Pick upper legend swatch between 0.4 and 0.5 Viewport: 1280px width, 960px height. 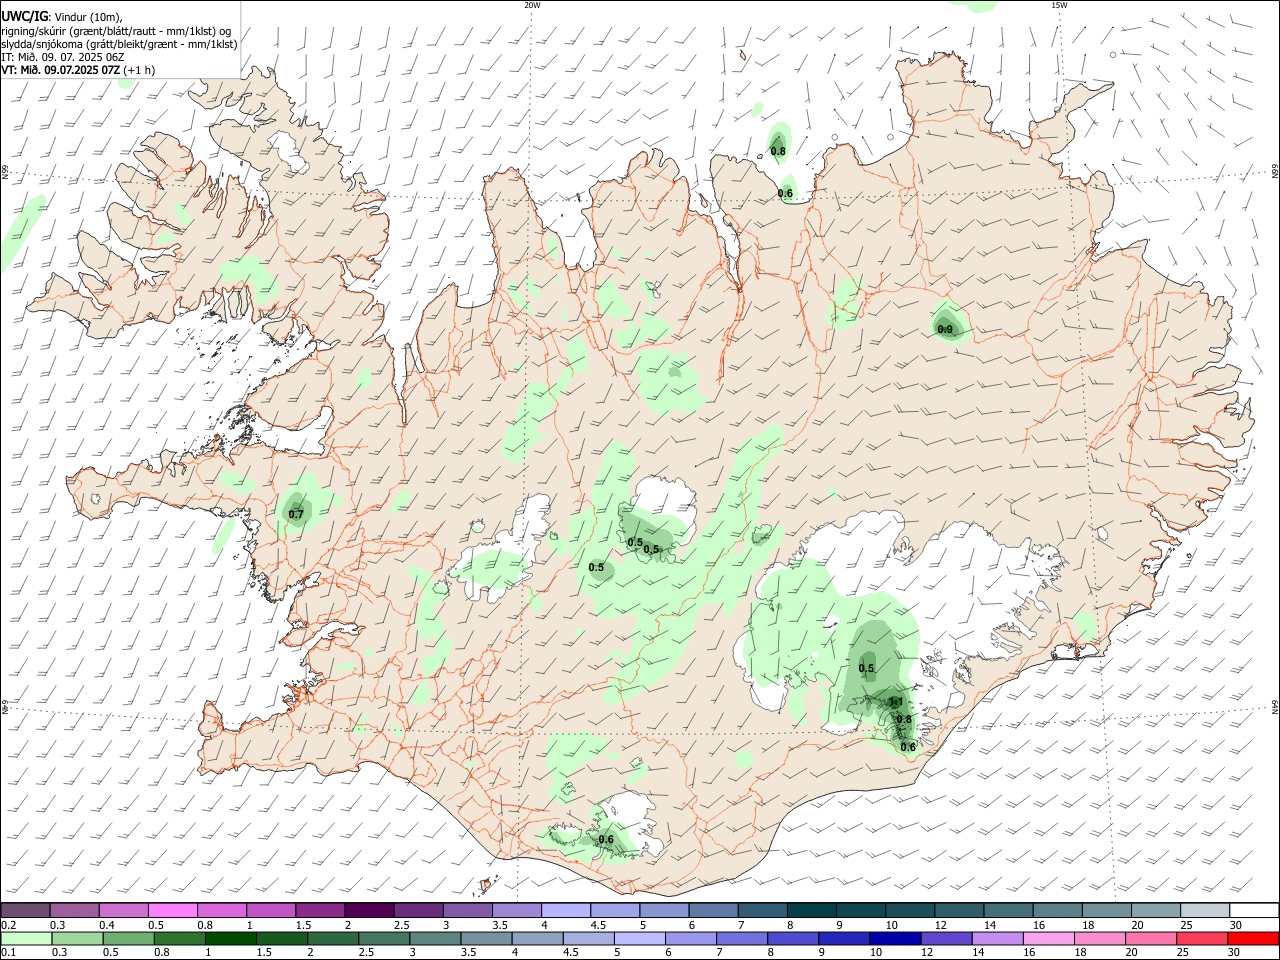[x=123, y=910]
